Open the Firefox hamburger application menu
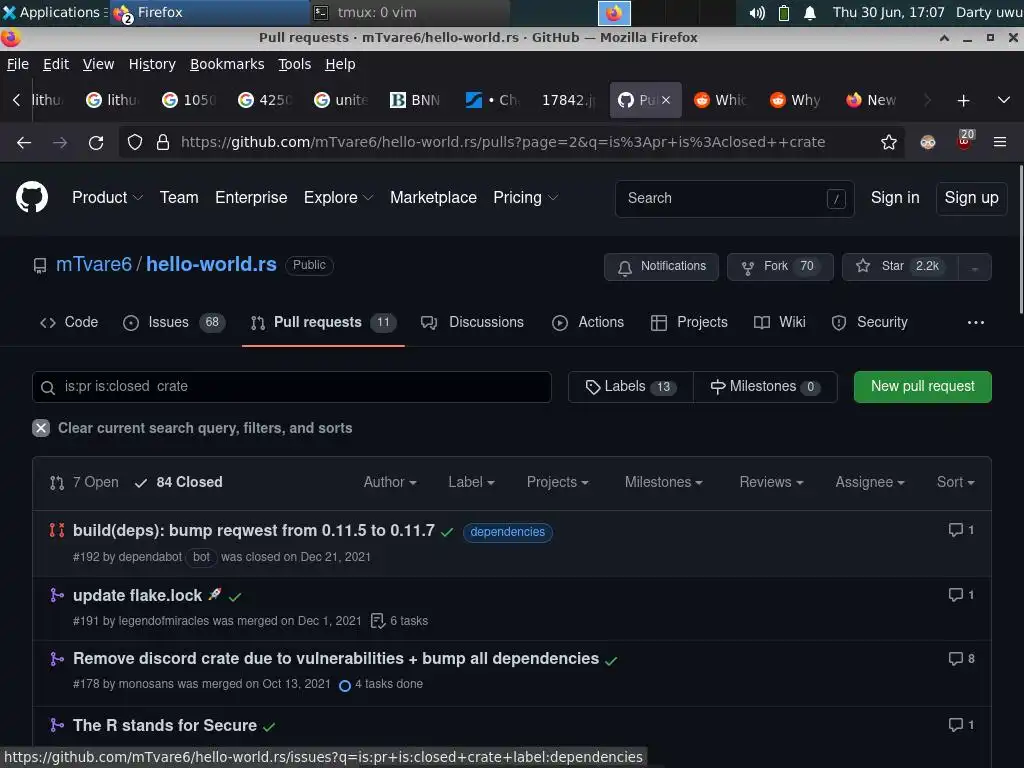Viewport: 1024px width, 768px height. pos(999,142)
